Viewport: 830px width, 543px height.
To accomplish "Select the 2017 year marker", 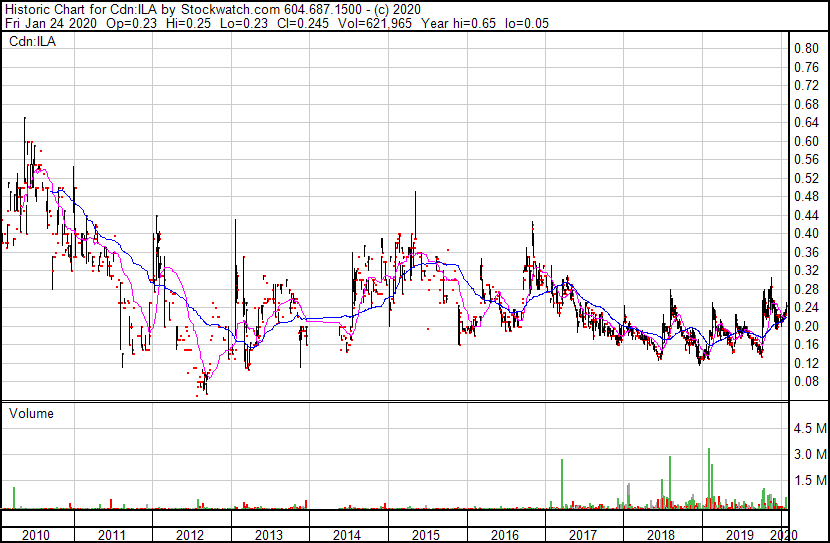I will tap(582, 535).
